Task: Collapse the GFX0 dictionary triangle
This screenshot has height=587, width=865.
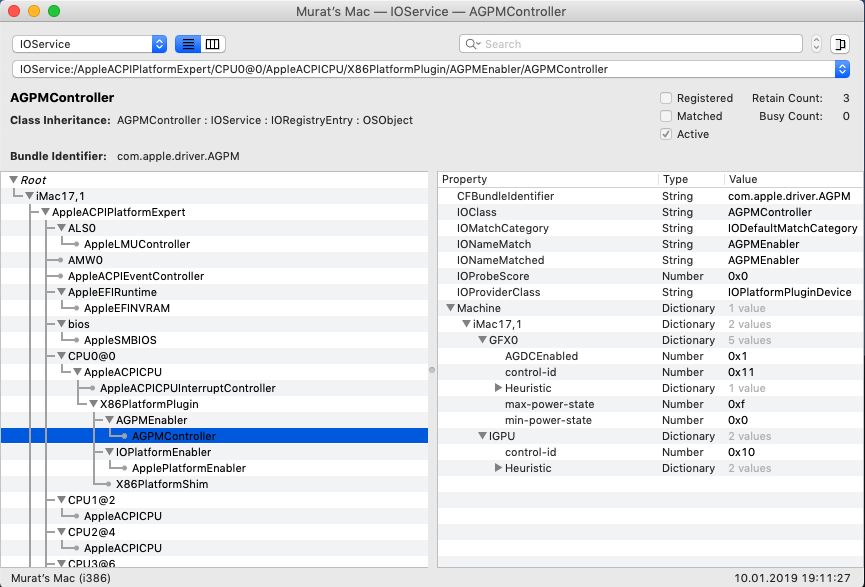Action: 482,340
